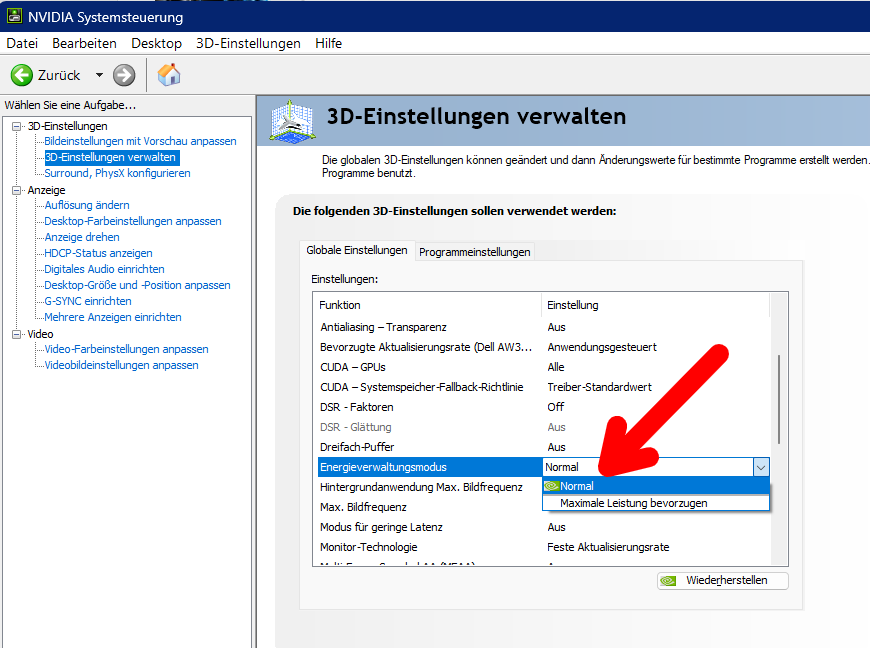870x648 pixels.
Task: Open Mehrere Anzeigen einrichten
Action: click(x=113, y=317)
